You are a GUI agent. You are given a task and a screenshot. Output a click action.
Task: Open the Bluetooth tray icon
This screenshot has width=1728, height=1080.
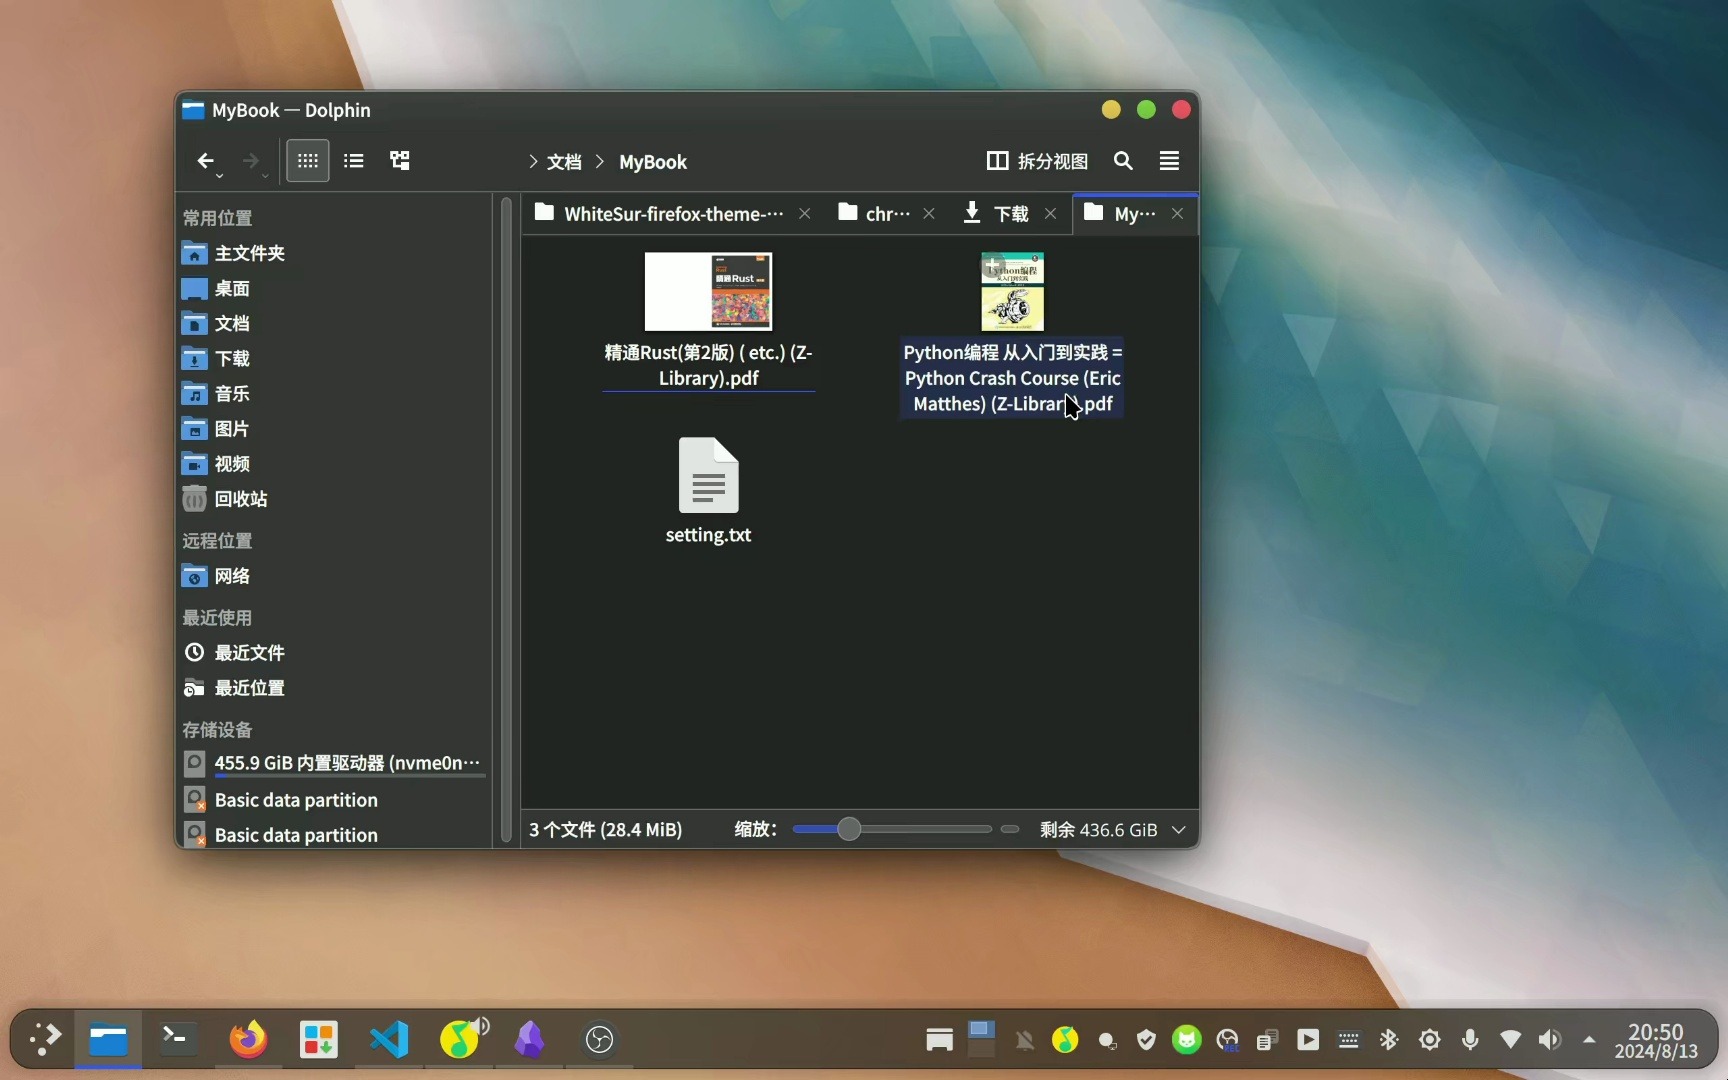click(x=1388, y=1040)
